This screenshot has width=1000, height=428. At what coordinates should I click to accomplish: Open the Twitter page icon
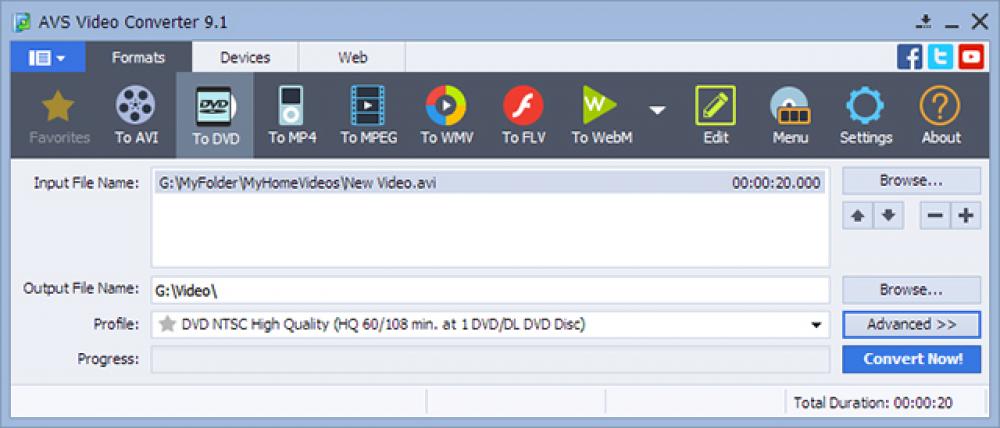pyautogui.click(x=940, y=57)
